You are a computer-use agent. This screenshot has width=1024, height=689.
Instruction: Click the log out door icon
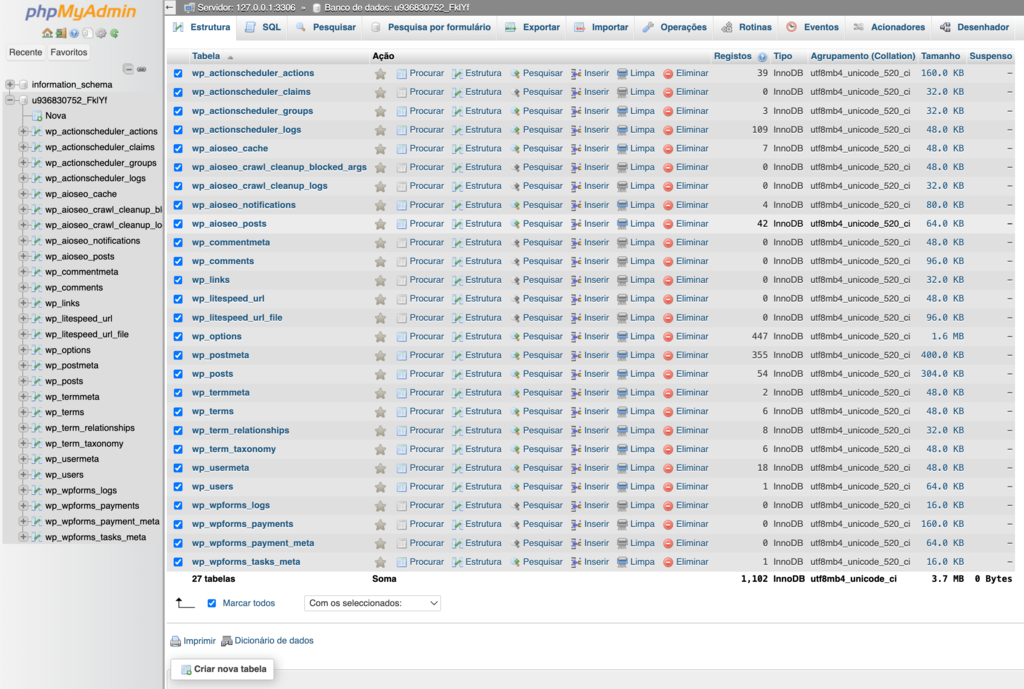point(61,33)
